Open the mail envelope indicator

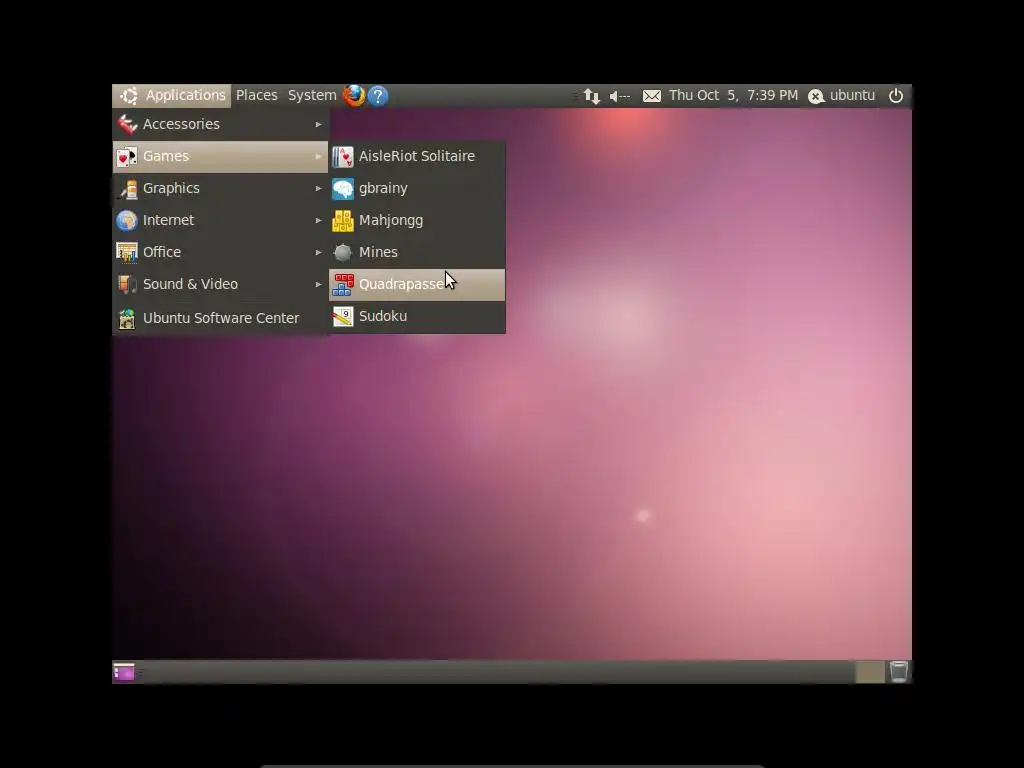[652, 96]
